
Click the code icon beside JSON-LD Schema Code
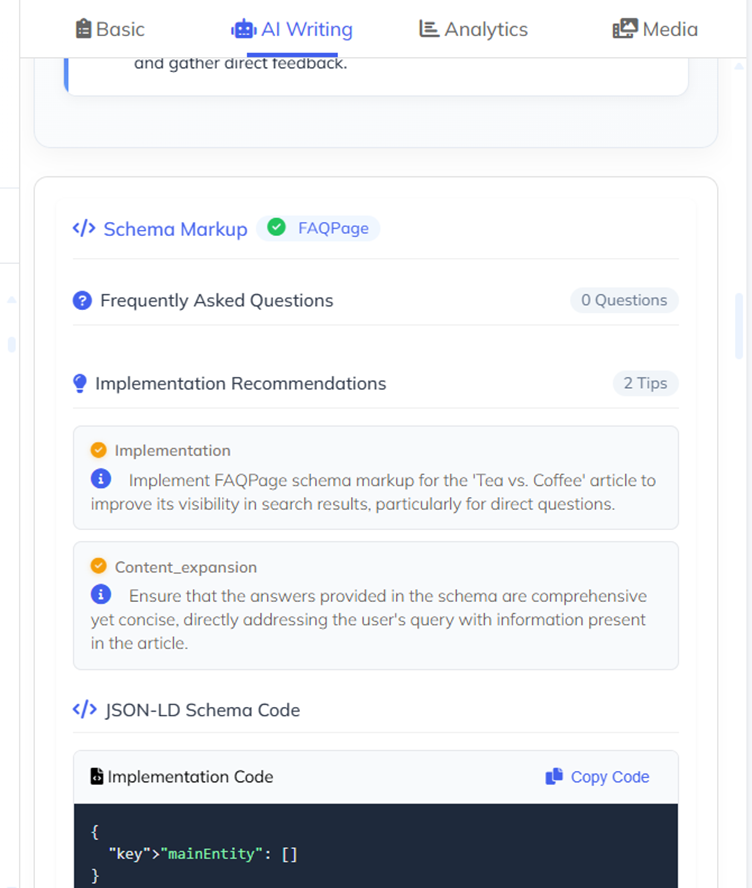84,710
